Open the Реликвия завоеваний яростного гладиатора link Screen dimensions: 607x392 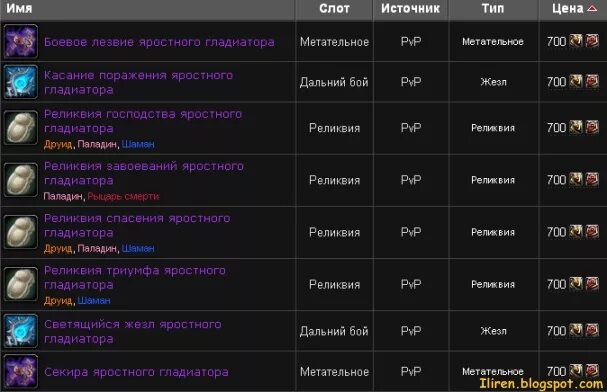144,173
